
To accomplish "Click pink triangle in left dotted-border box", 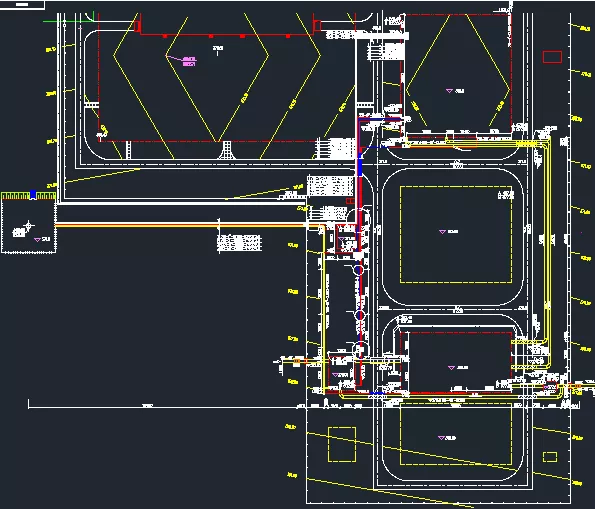I will pyautogui.click(x=37, y=240).
